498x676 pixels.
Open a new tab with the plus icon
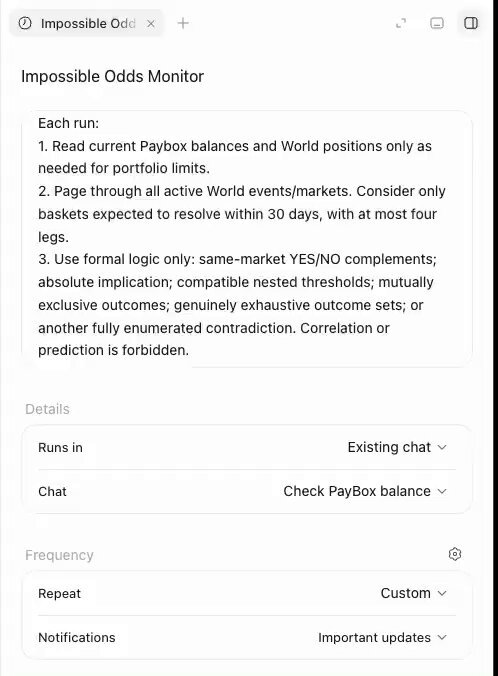(x=183, y=23)
